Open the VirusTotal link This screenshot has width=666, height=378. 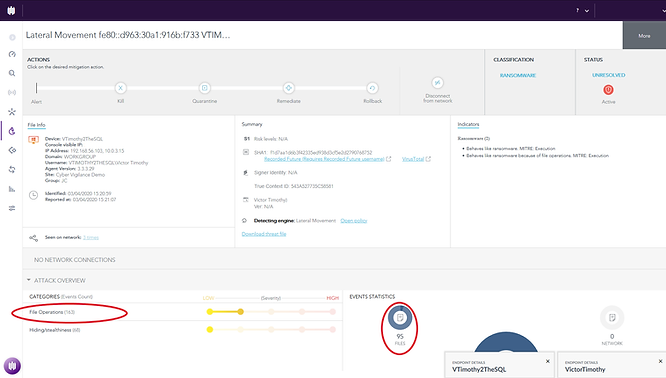[x=413, y=159]
